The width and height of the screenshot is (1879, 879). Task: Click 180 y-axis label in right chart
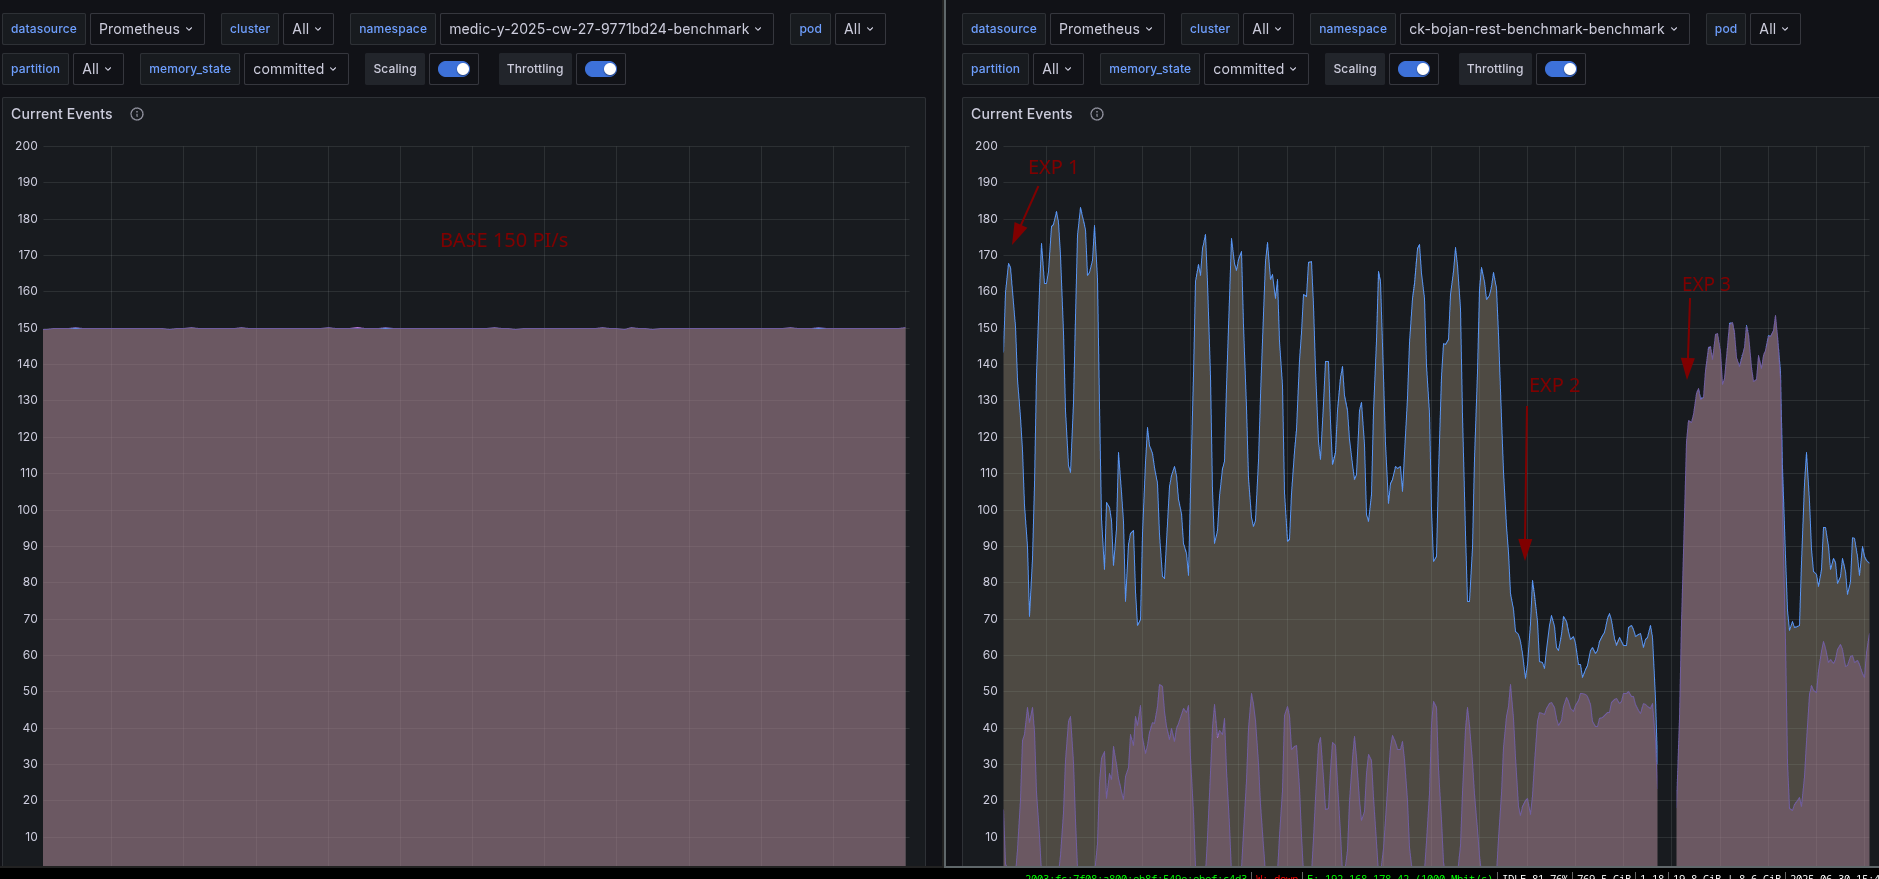[x=987, y=219]
